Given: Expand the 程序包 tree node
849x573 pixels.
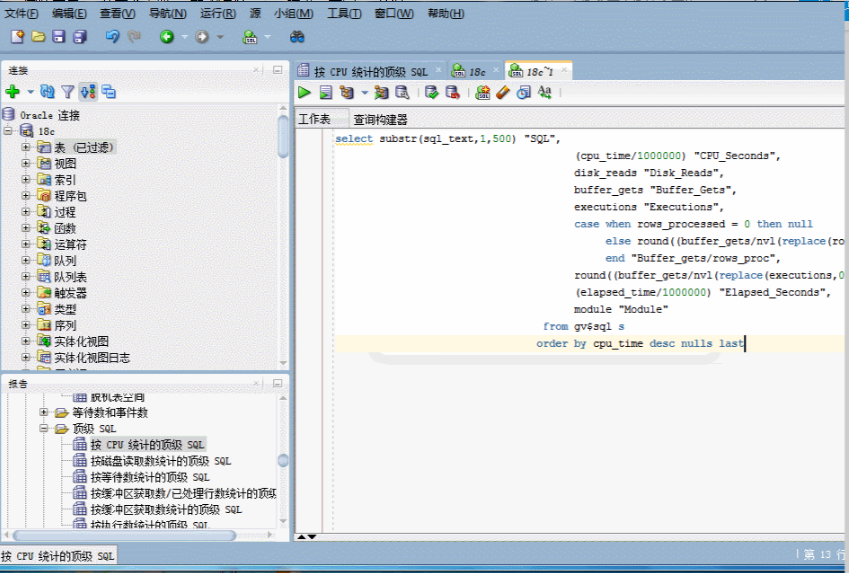Looking at the screenshot, I should tap(25, 196).
